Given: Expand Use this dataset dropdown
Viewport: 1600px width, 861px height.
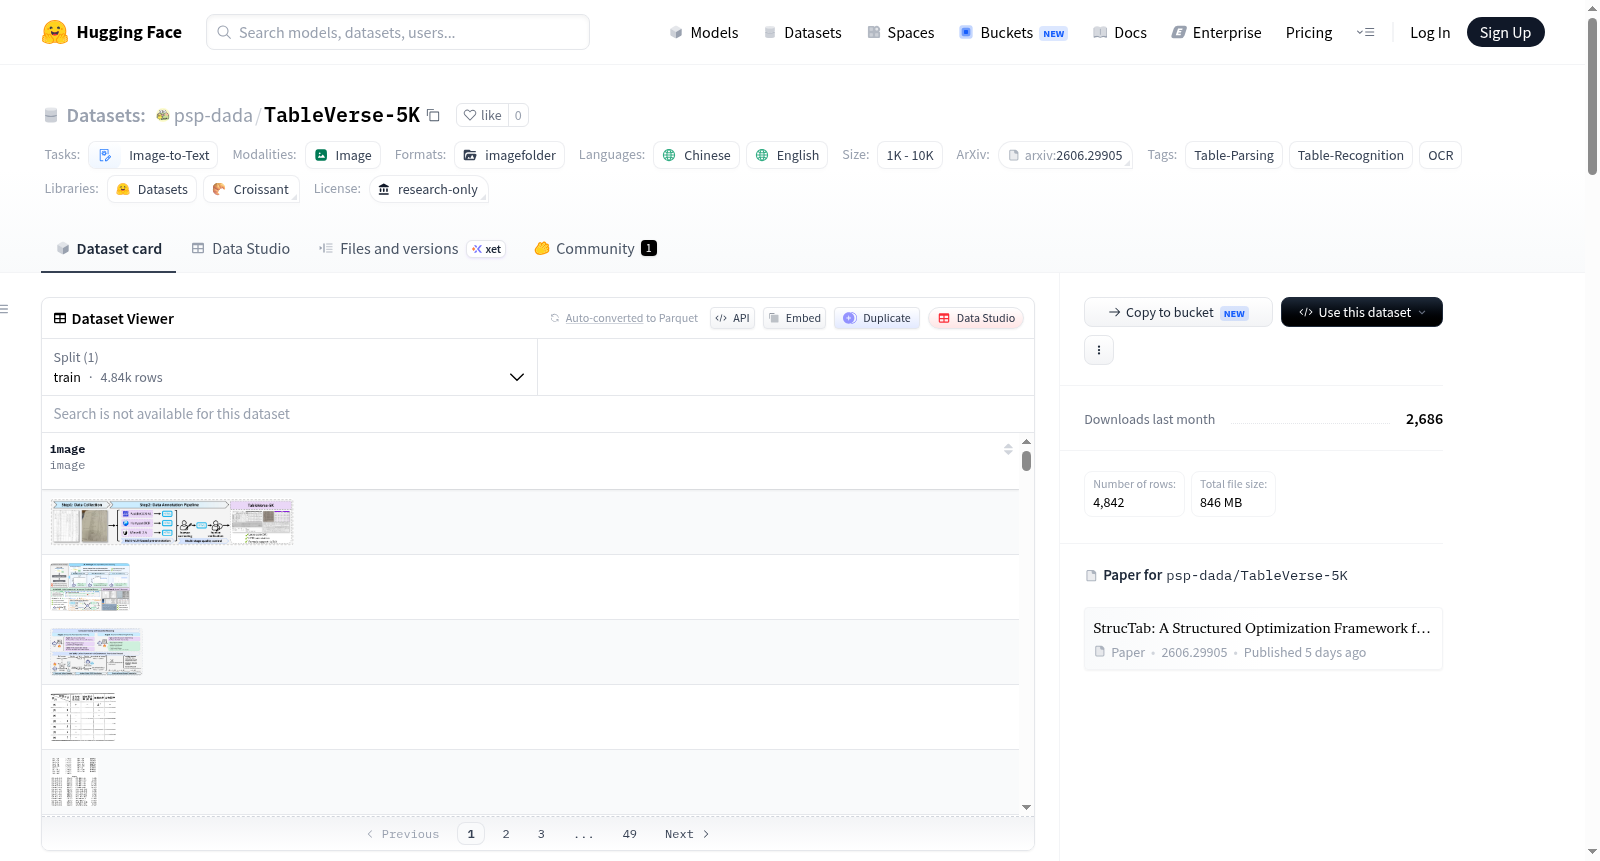Looking at the screenshot, I should (x=1362, y=312).
